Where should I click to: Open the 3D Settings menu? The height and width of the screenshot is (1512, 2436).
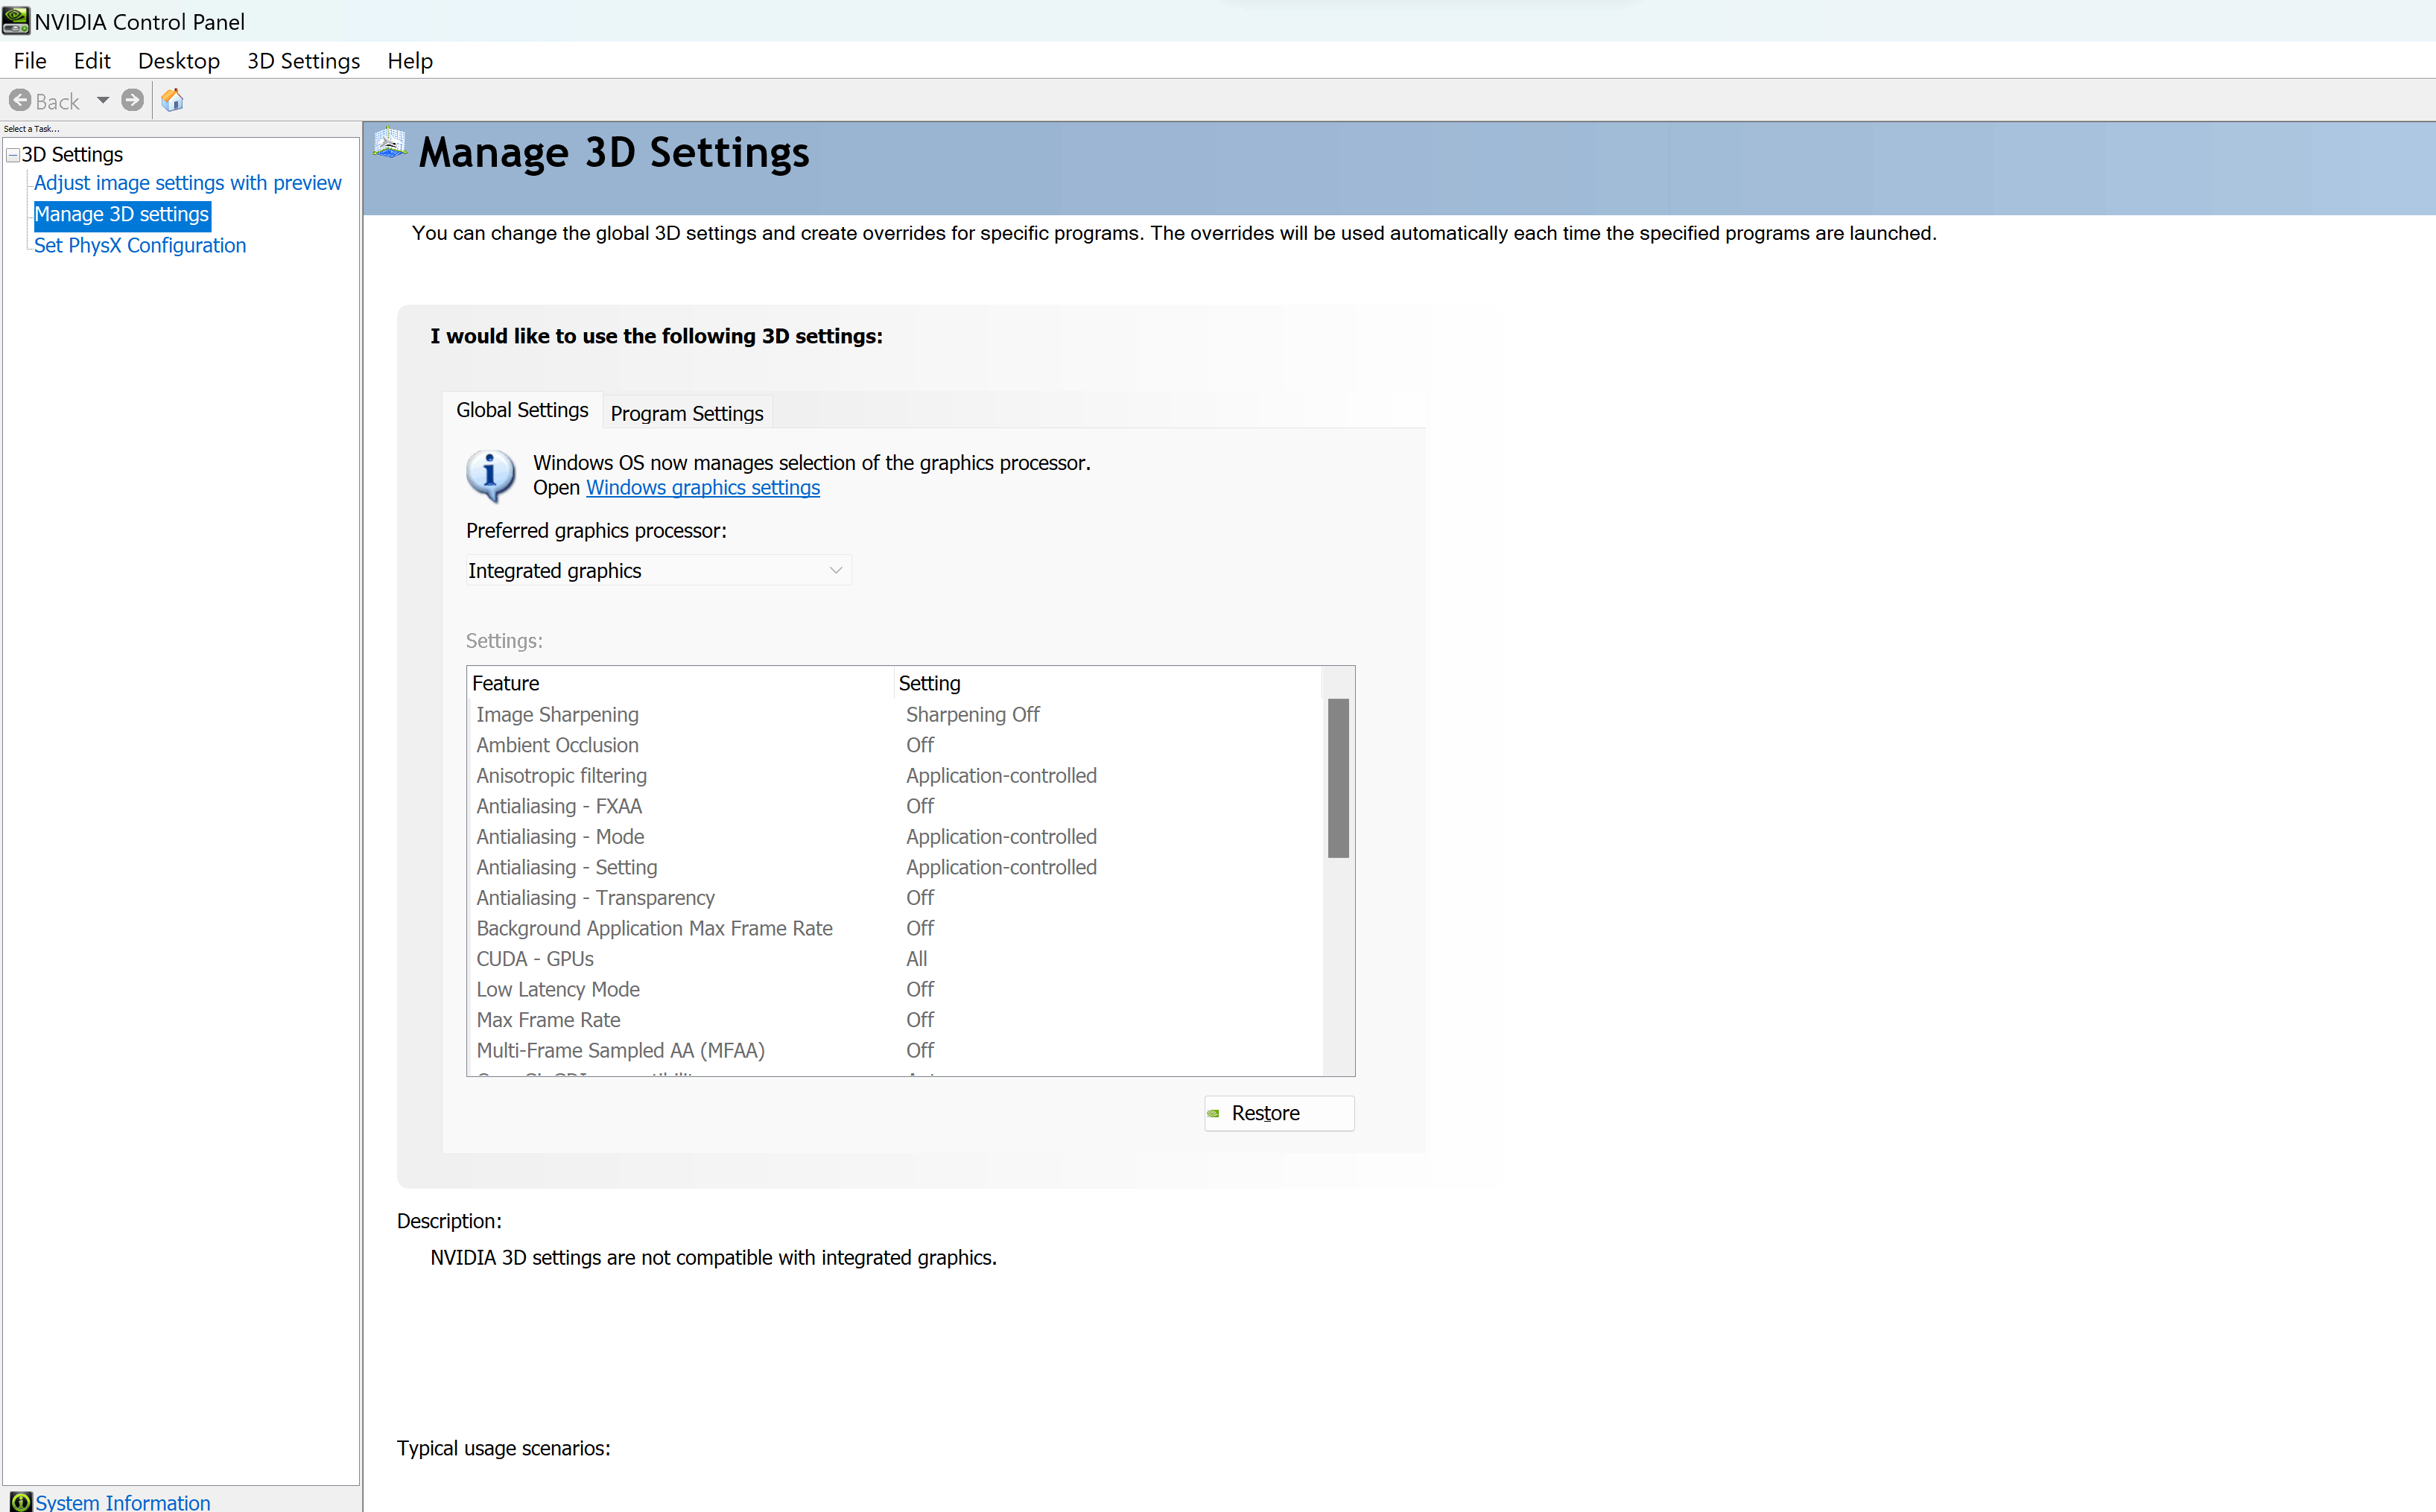tap(303, 61)
